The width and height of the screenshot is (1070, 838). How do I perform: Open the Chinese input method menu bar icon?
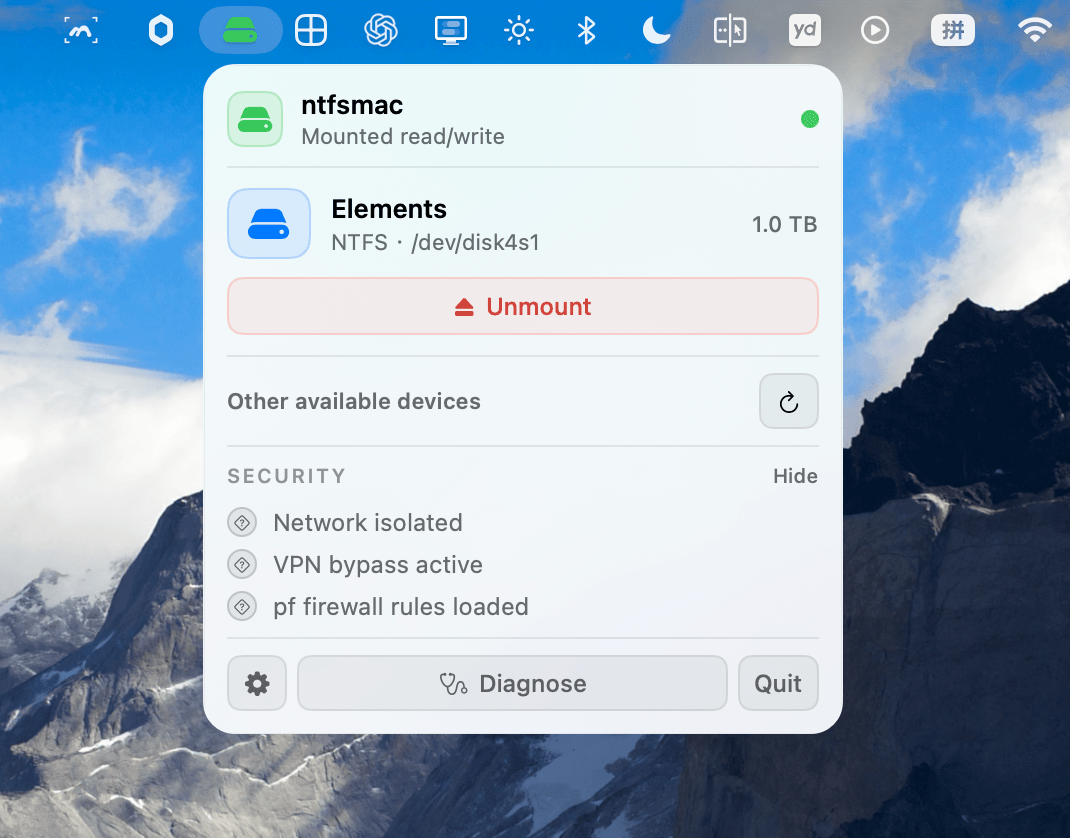[953, 30]
